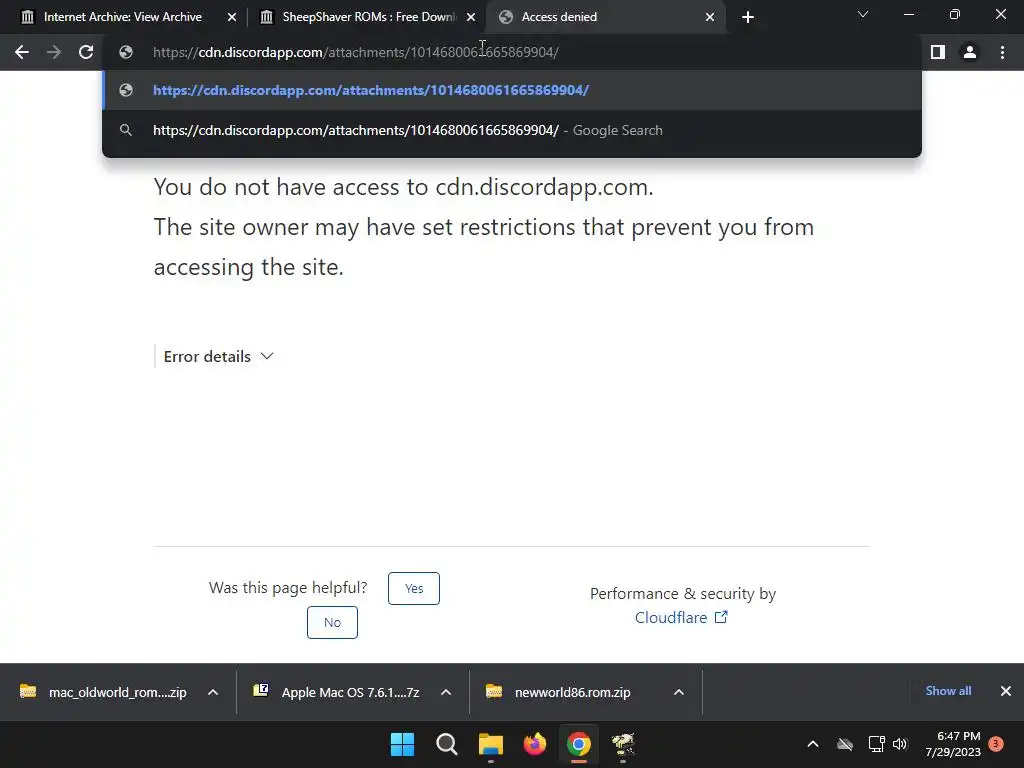
Task: Click the site info globe icon in address bar
Action: pyautogui.click(x=126, y=52)
